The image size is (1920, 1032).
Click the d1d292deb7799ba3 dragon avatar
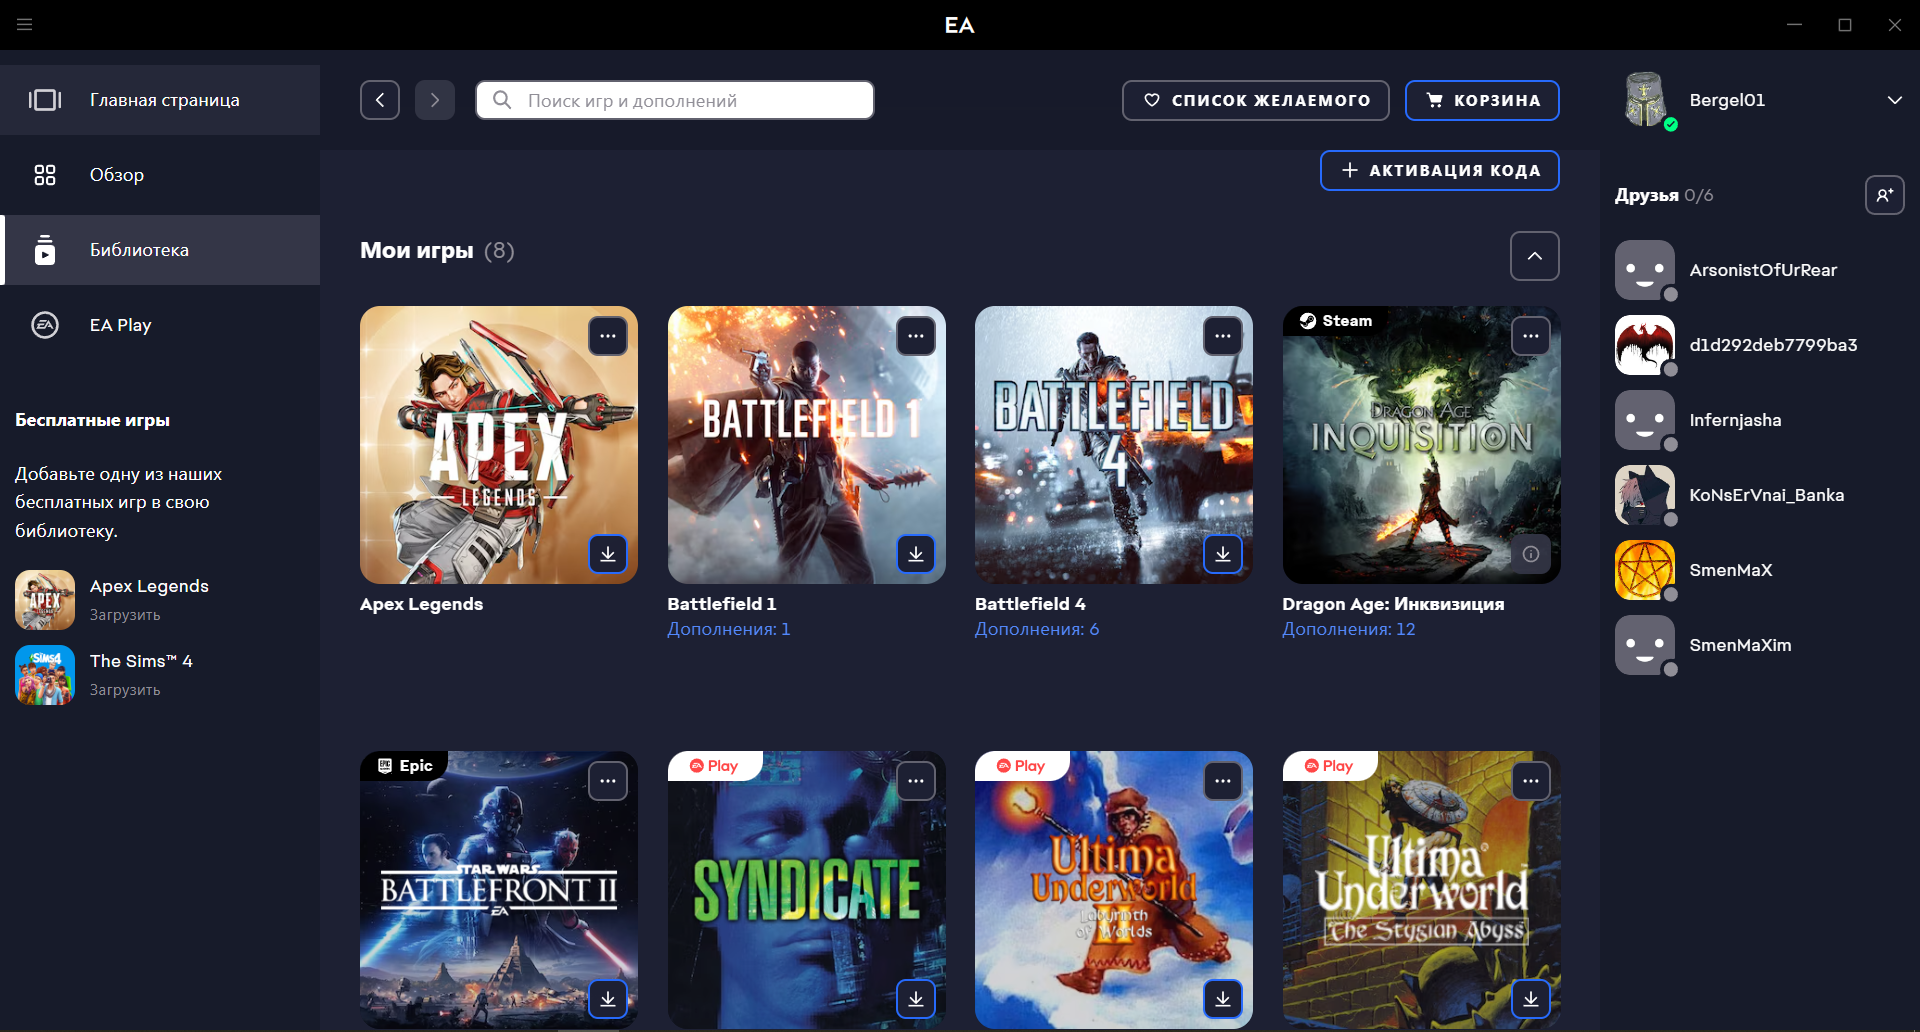pyautogui.click(x=1645, y=345)
